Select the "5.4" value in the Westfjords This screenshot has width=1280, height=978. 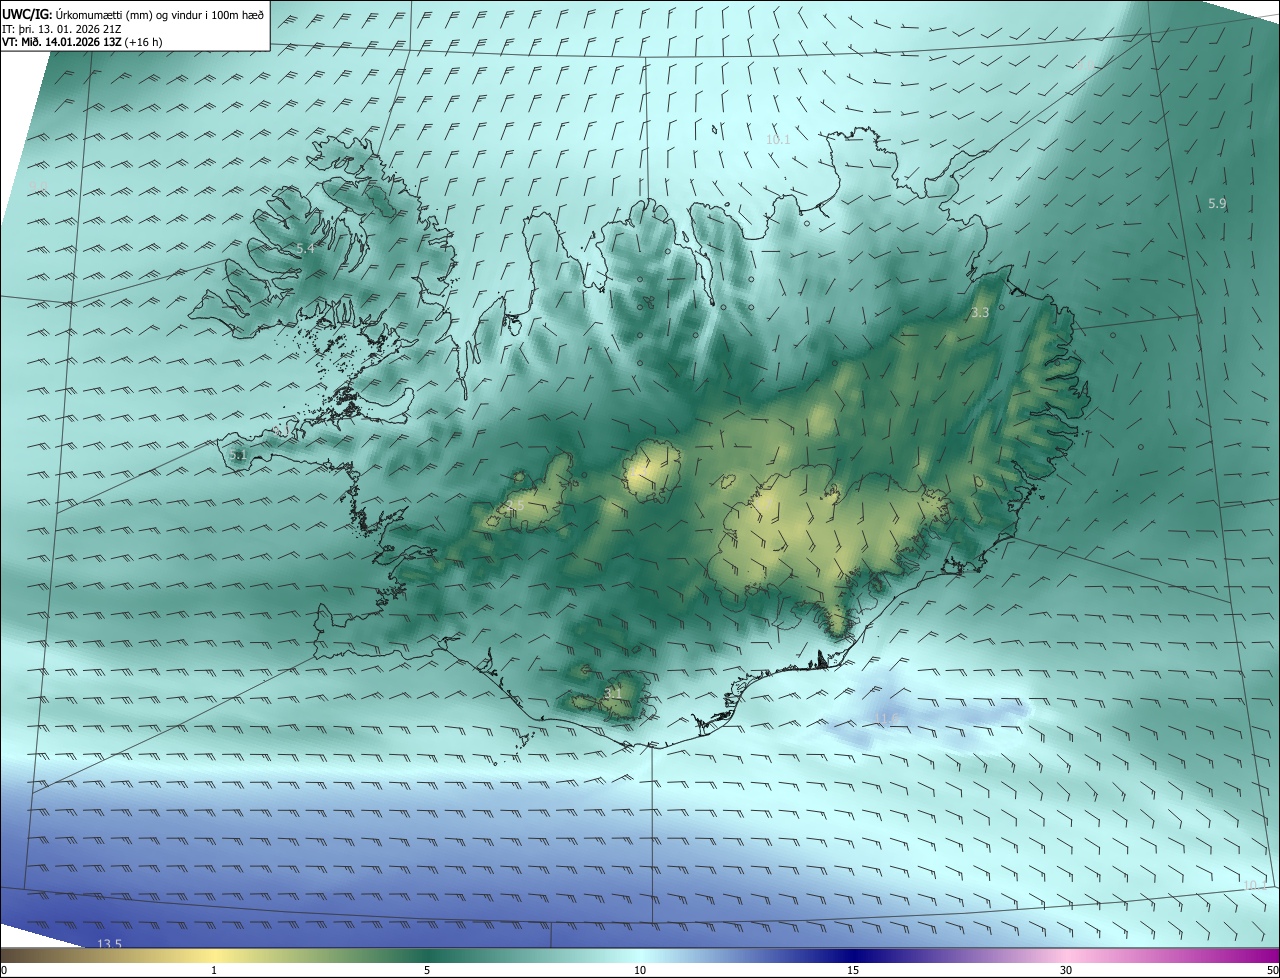306,248
